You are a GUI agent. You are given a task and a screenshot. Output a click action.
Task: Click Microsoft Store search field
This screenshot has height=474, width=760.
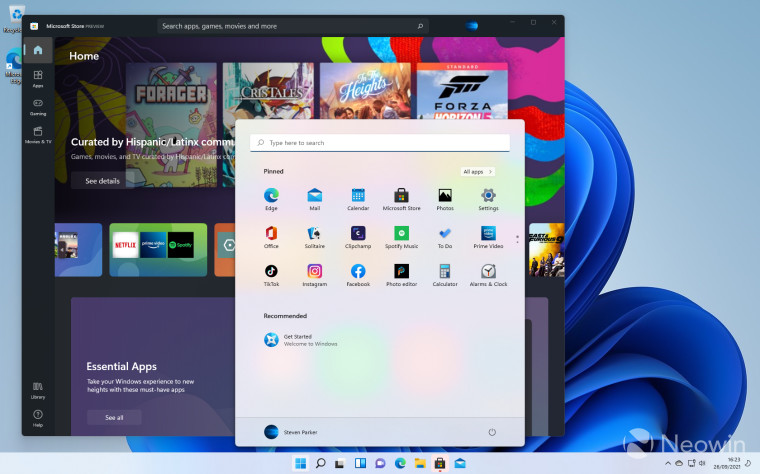292,26
